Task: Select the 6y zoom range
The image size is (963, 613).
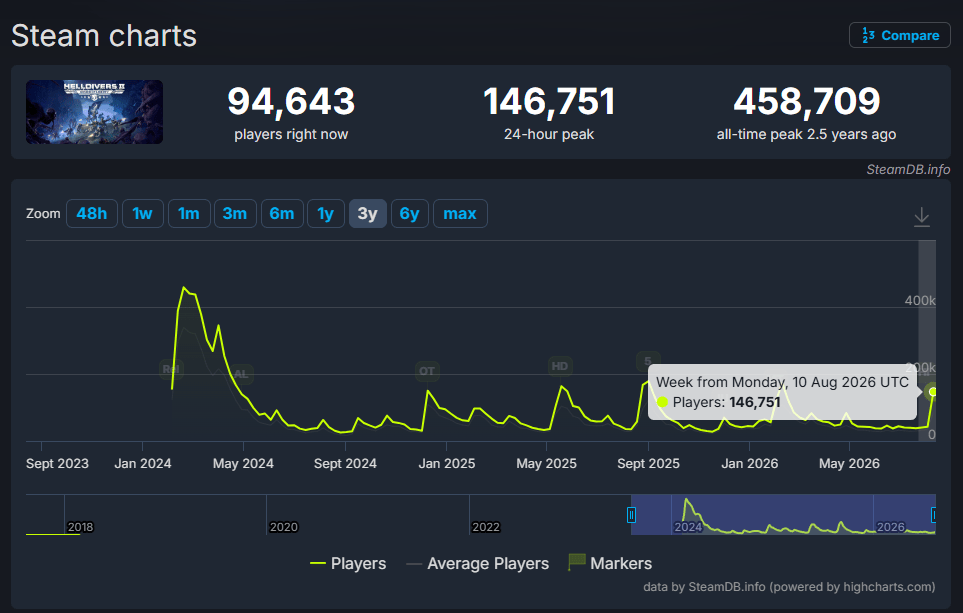Action: tap(410, 214)
